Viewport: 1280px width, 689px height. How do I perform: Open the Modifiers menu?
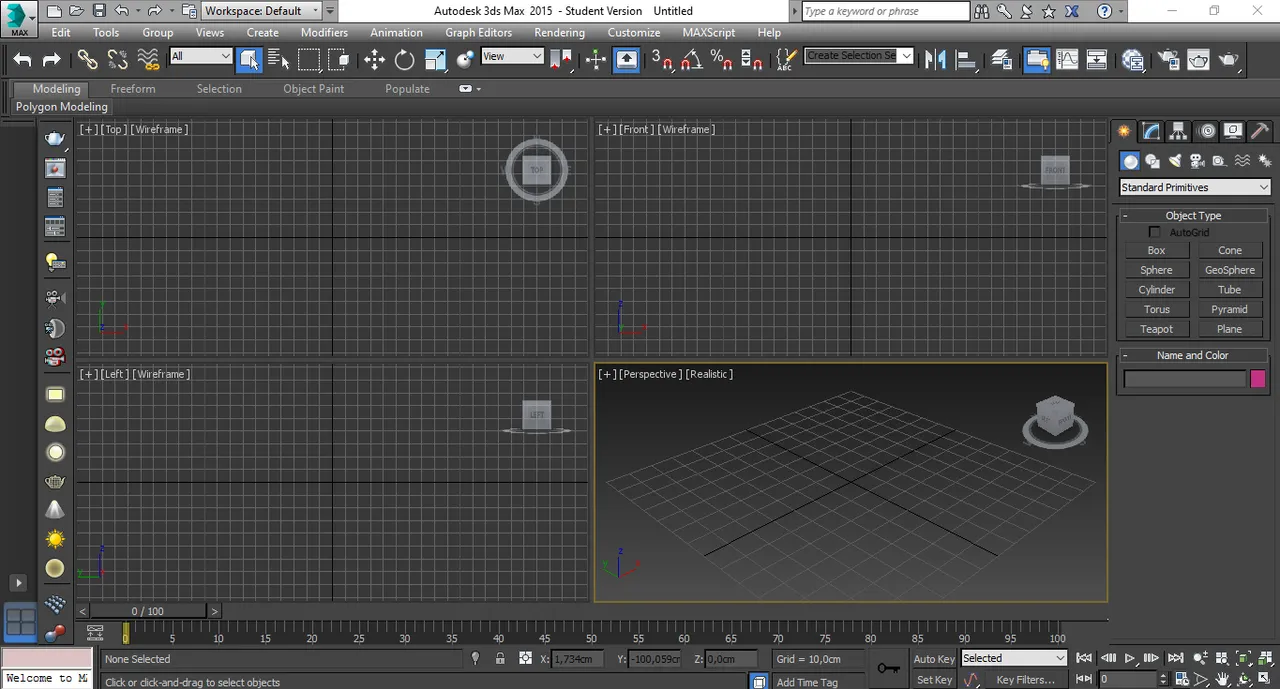click(324, 32)
